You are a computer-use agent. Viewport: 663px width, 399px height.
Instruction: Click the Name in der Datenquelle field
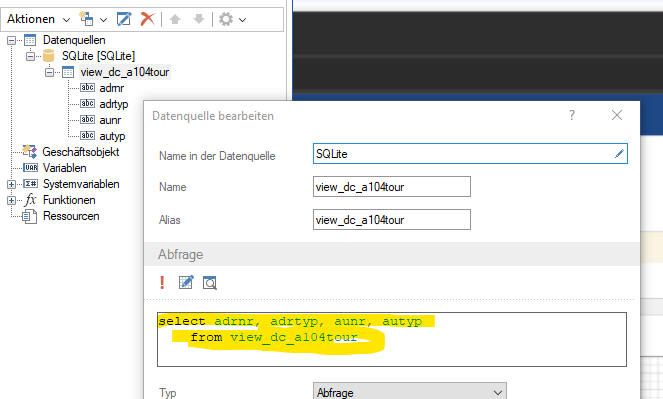click(470, 154)
